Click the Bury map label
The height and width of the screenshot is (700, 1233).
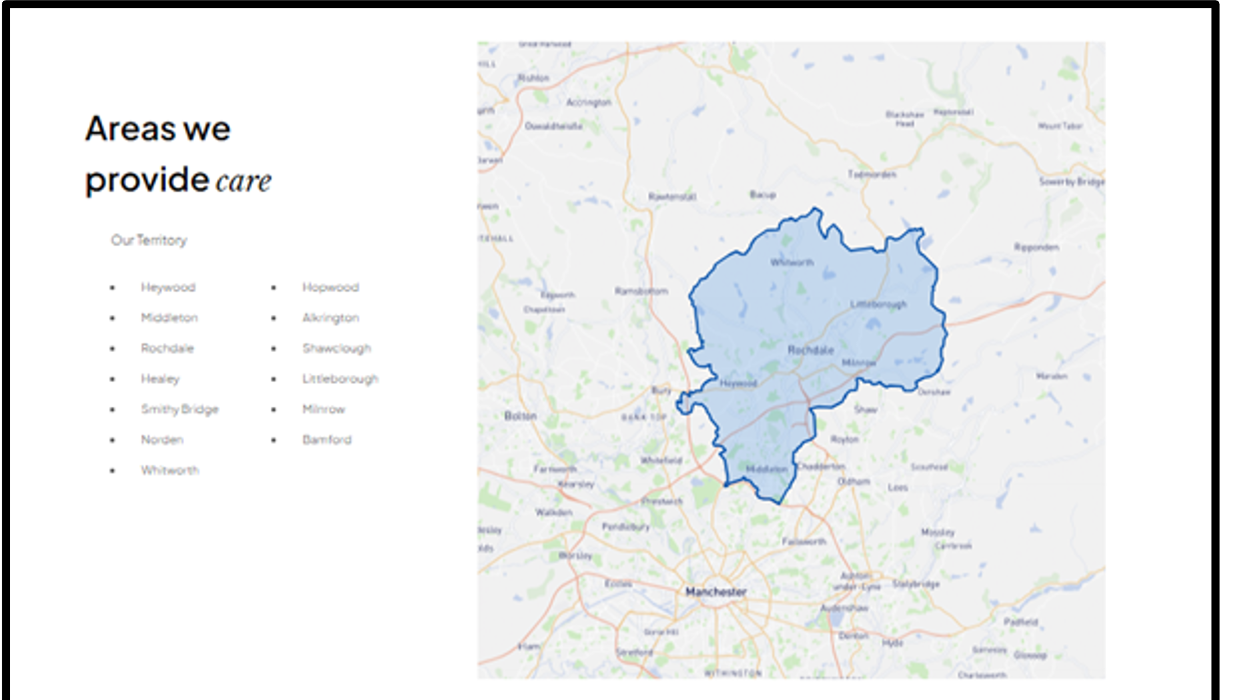point(661,390)
